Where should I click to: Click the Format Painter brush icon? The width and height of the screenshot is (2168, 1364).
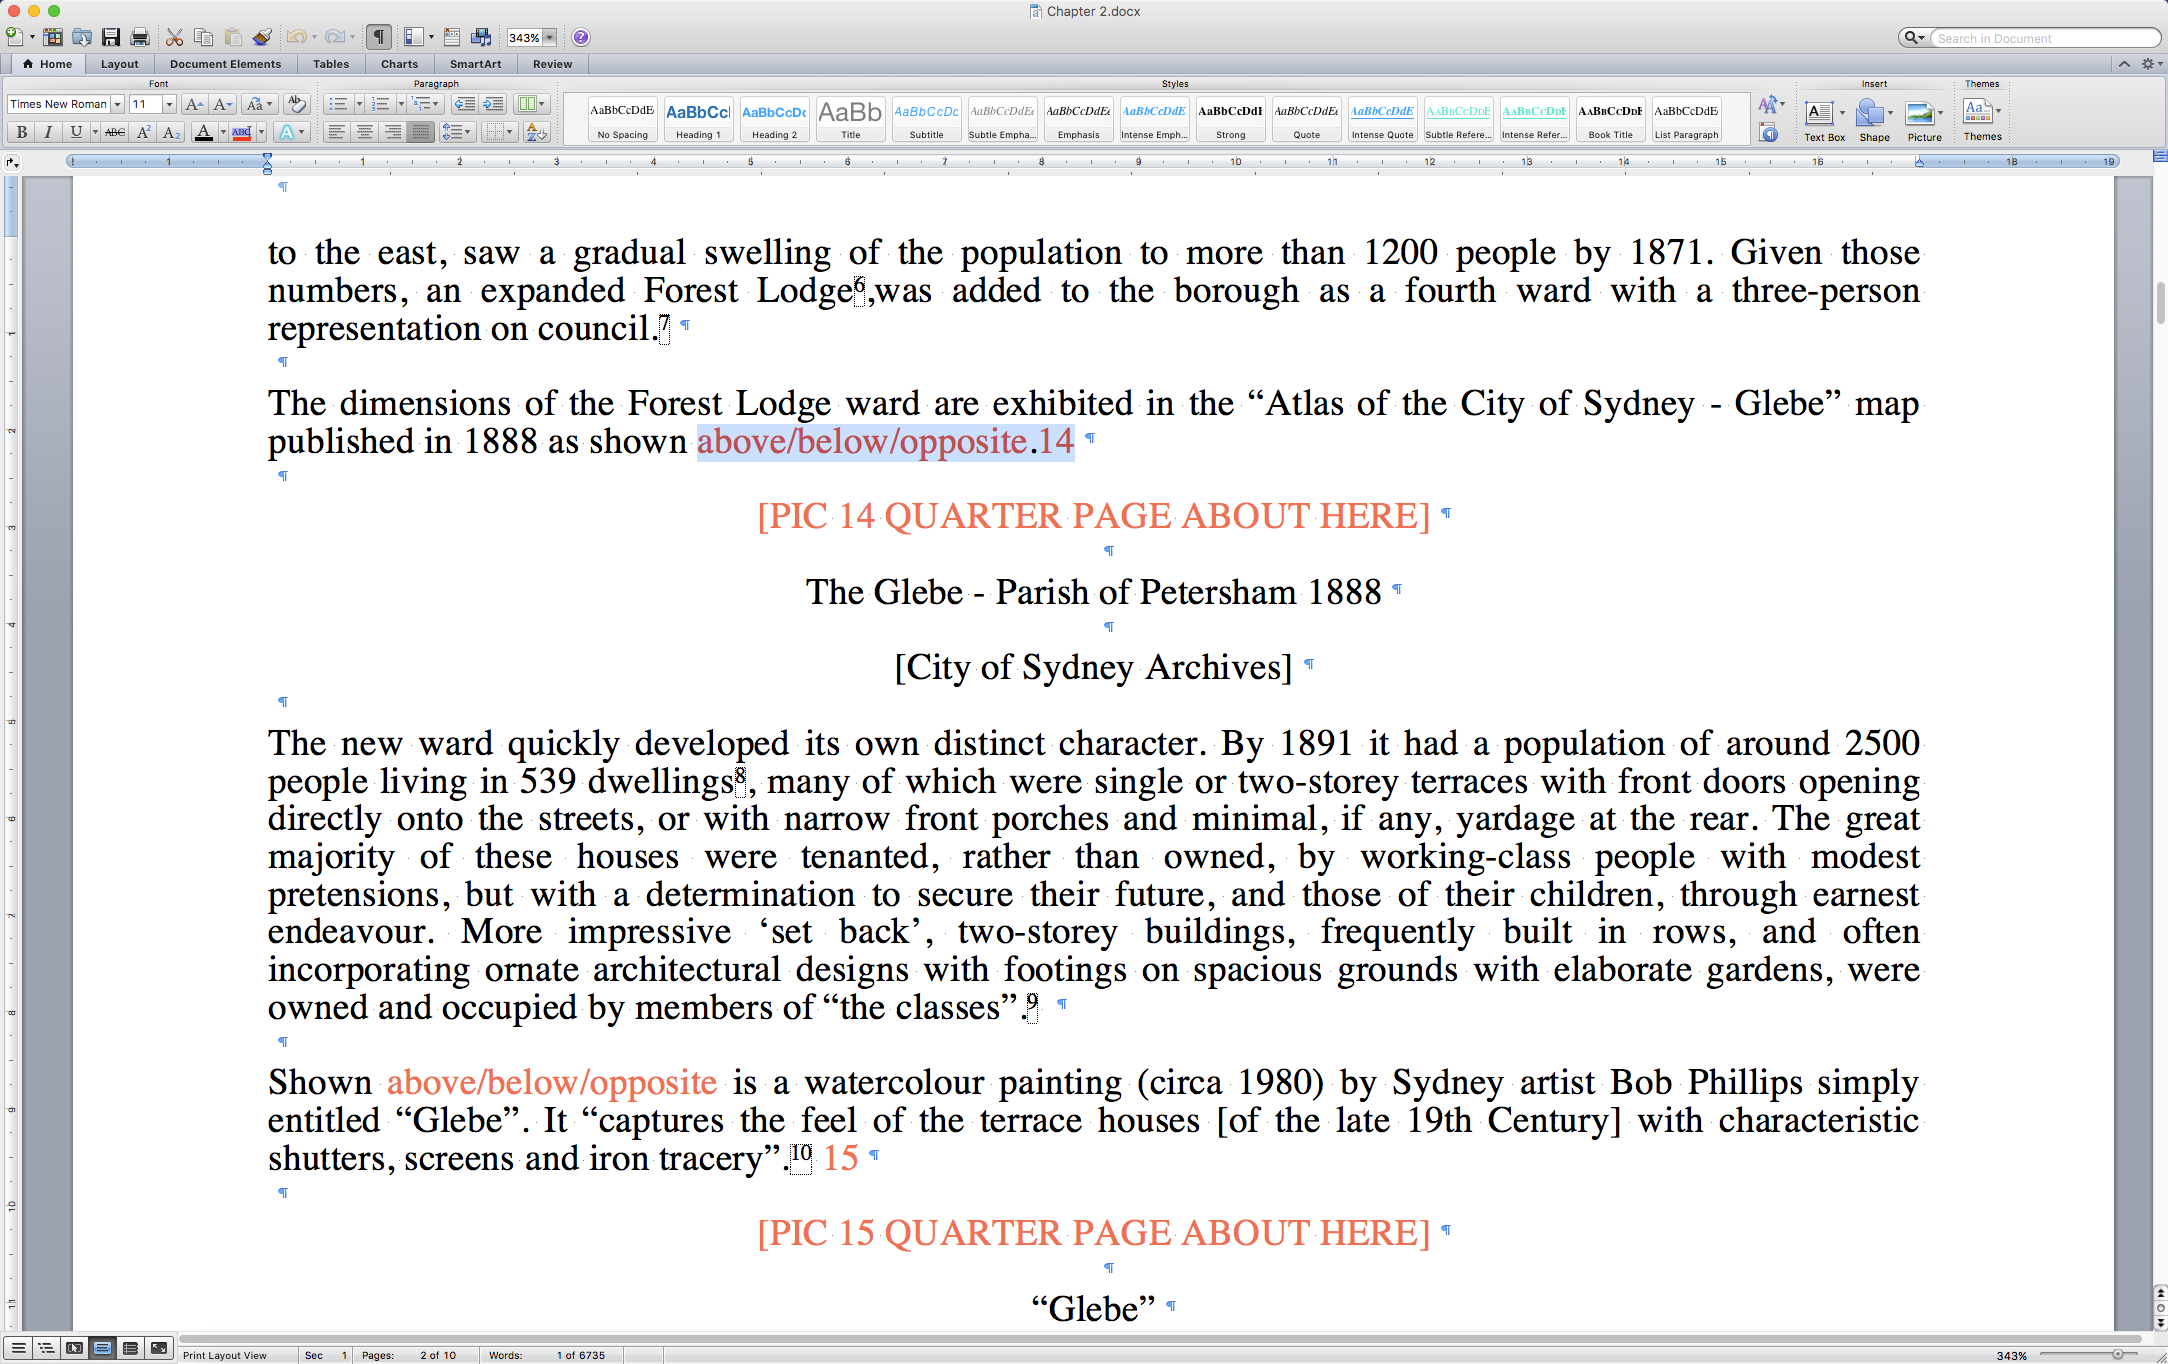tap(262, 38)
